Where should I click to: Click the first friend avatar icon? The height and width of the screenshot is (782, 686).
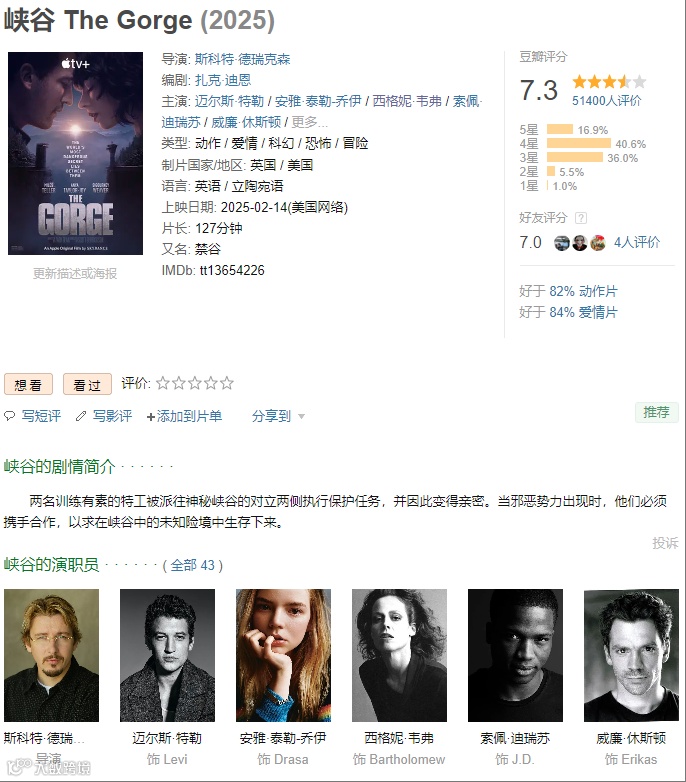(562, 243)
